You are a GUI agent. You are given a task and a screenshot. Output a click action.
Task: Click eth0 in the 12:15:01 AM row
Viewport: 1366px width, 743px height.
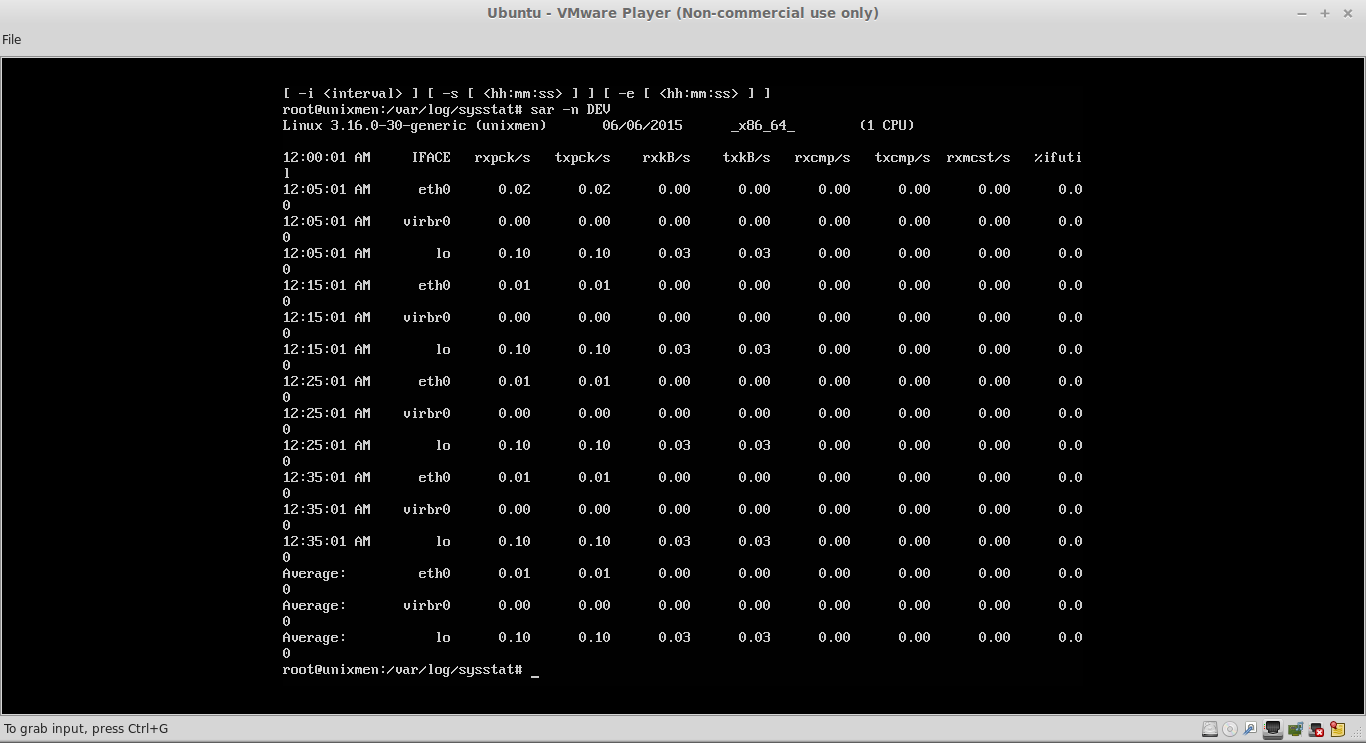tap(435, 285)
